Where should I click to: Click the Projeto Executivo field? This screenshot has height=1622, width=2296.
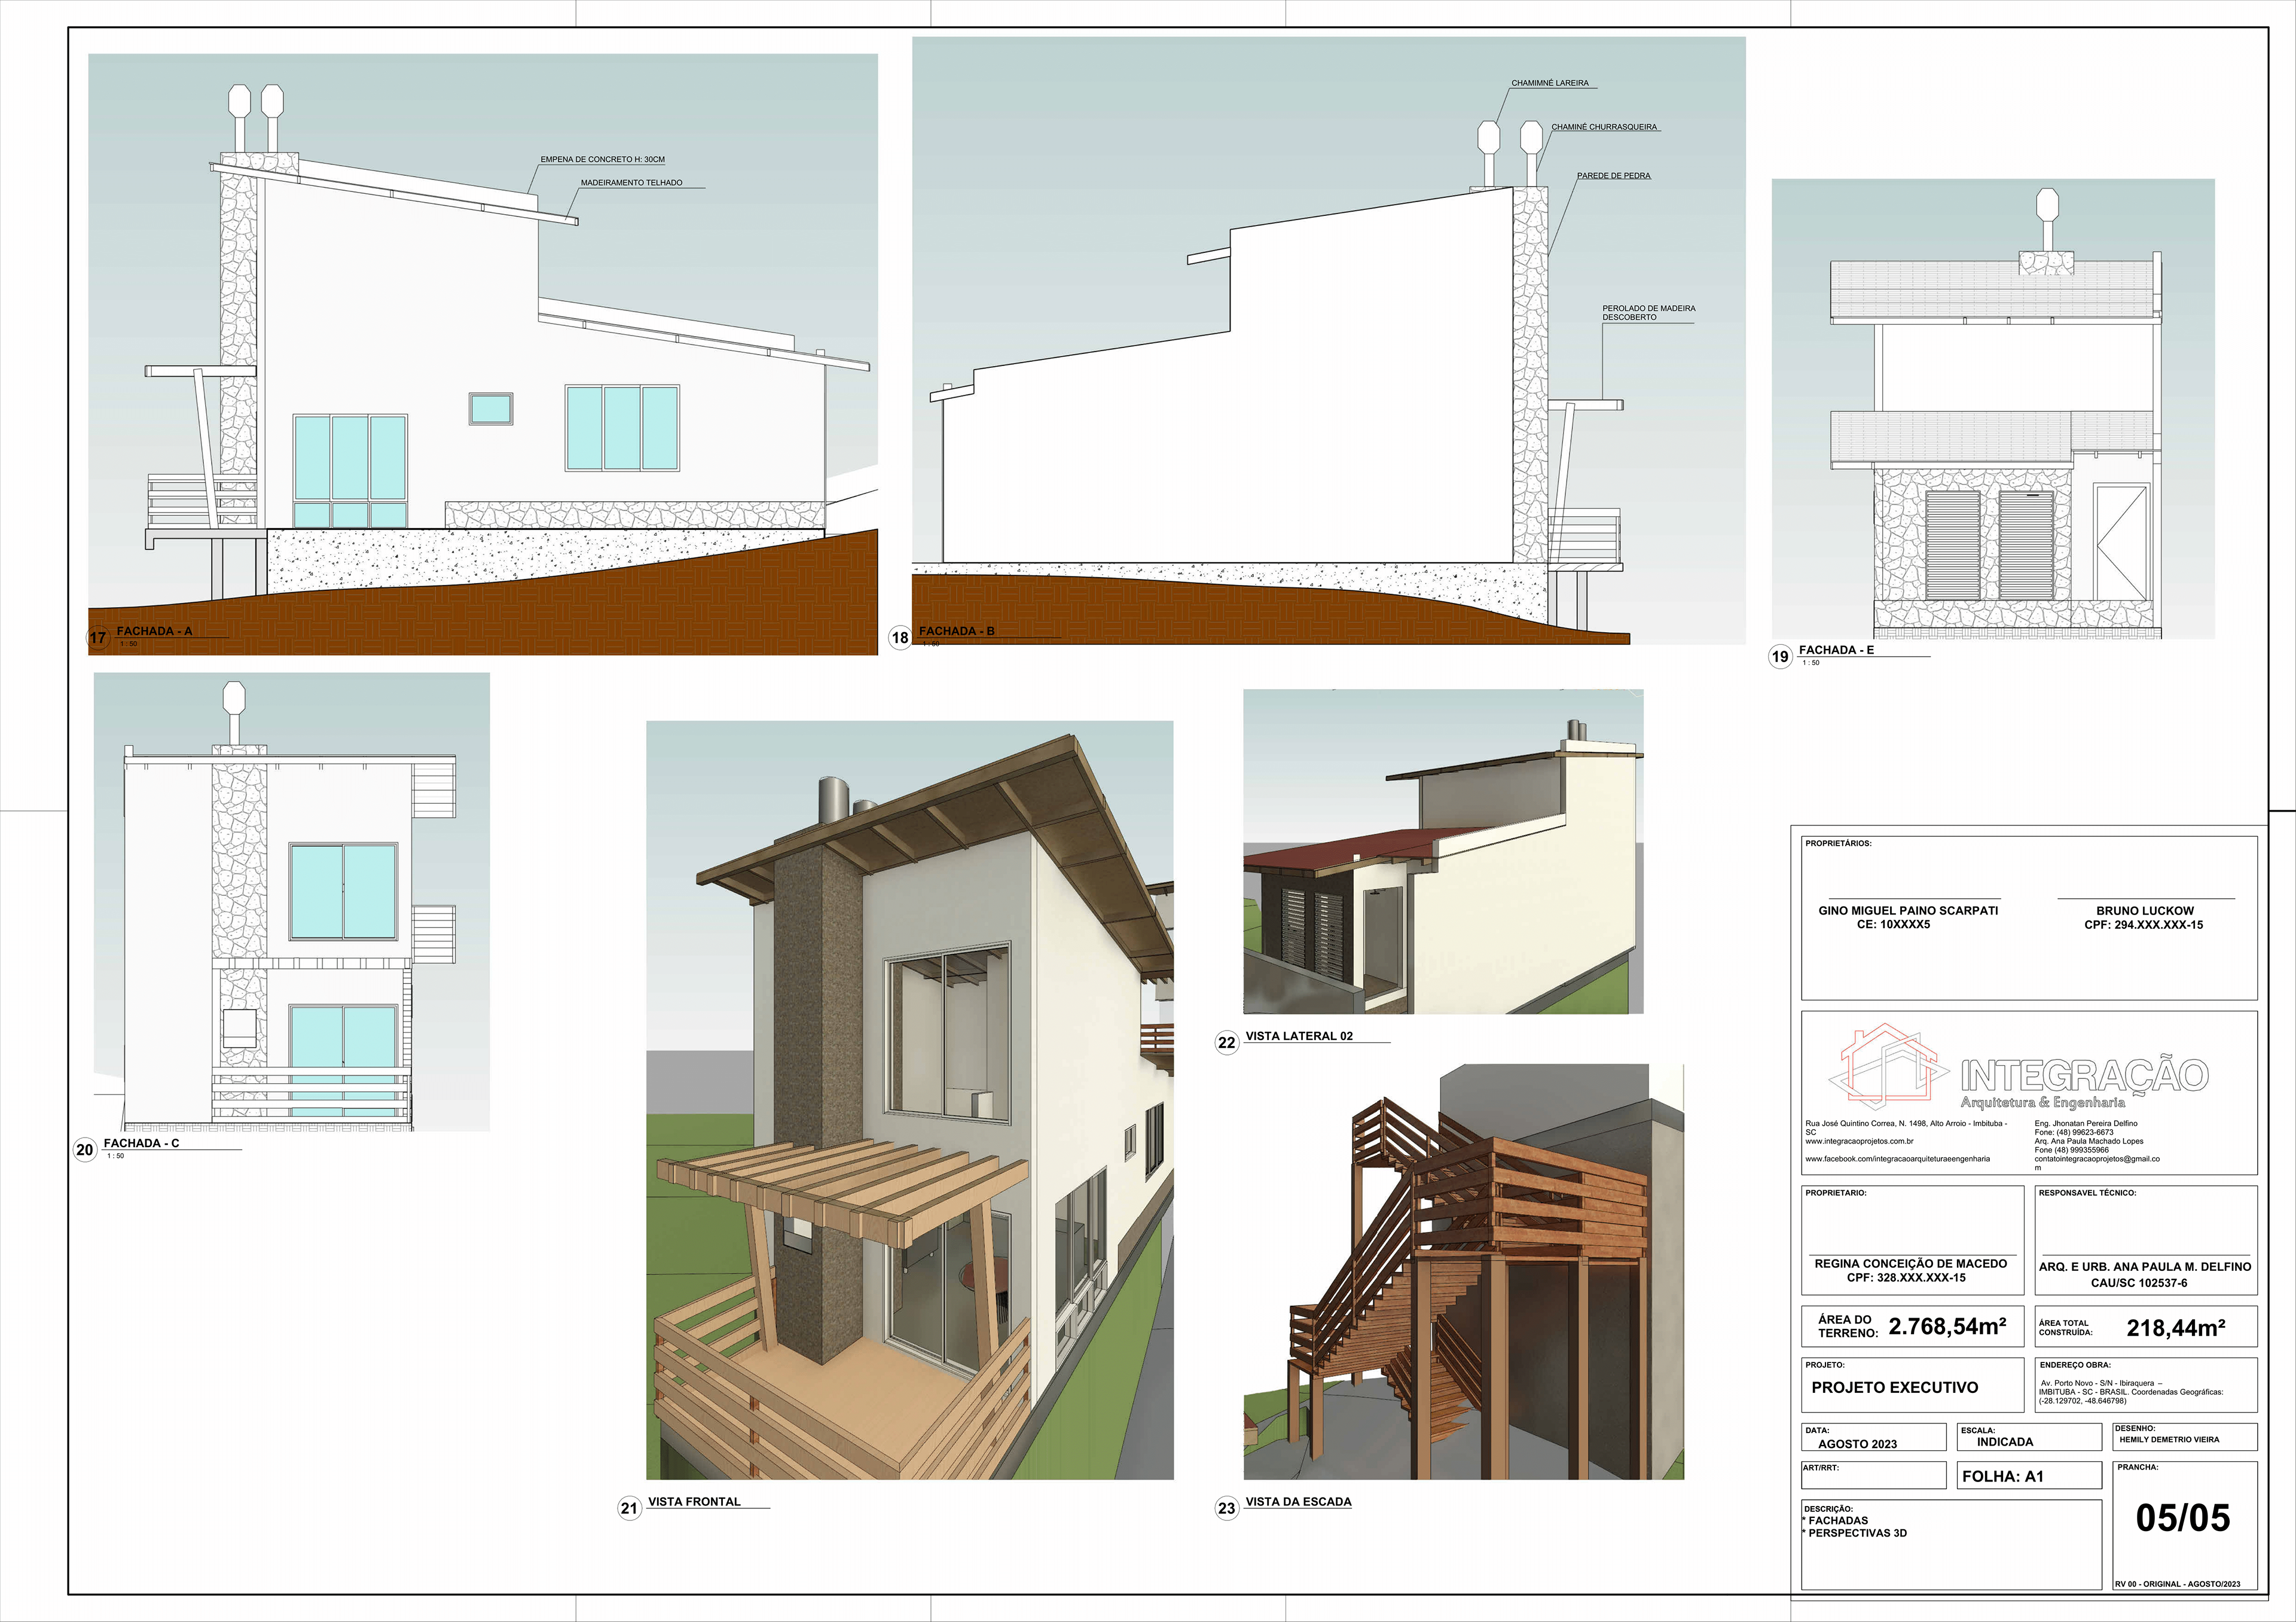pos(1894,1388)
